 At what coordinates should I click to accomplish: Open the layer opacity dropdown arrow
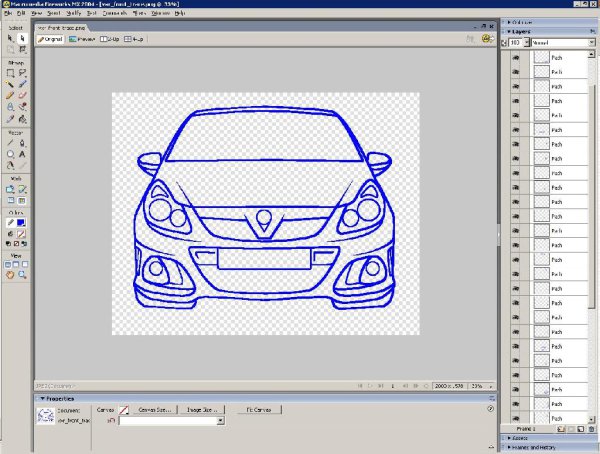[528, 44]
